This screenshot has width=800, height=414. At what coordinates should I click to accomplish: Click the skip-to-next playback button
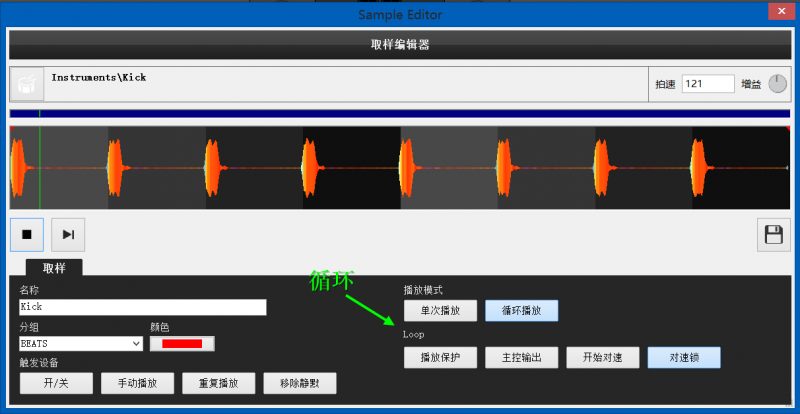[x=68, y=235]
